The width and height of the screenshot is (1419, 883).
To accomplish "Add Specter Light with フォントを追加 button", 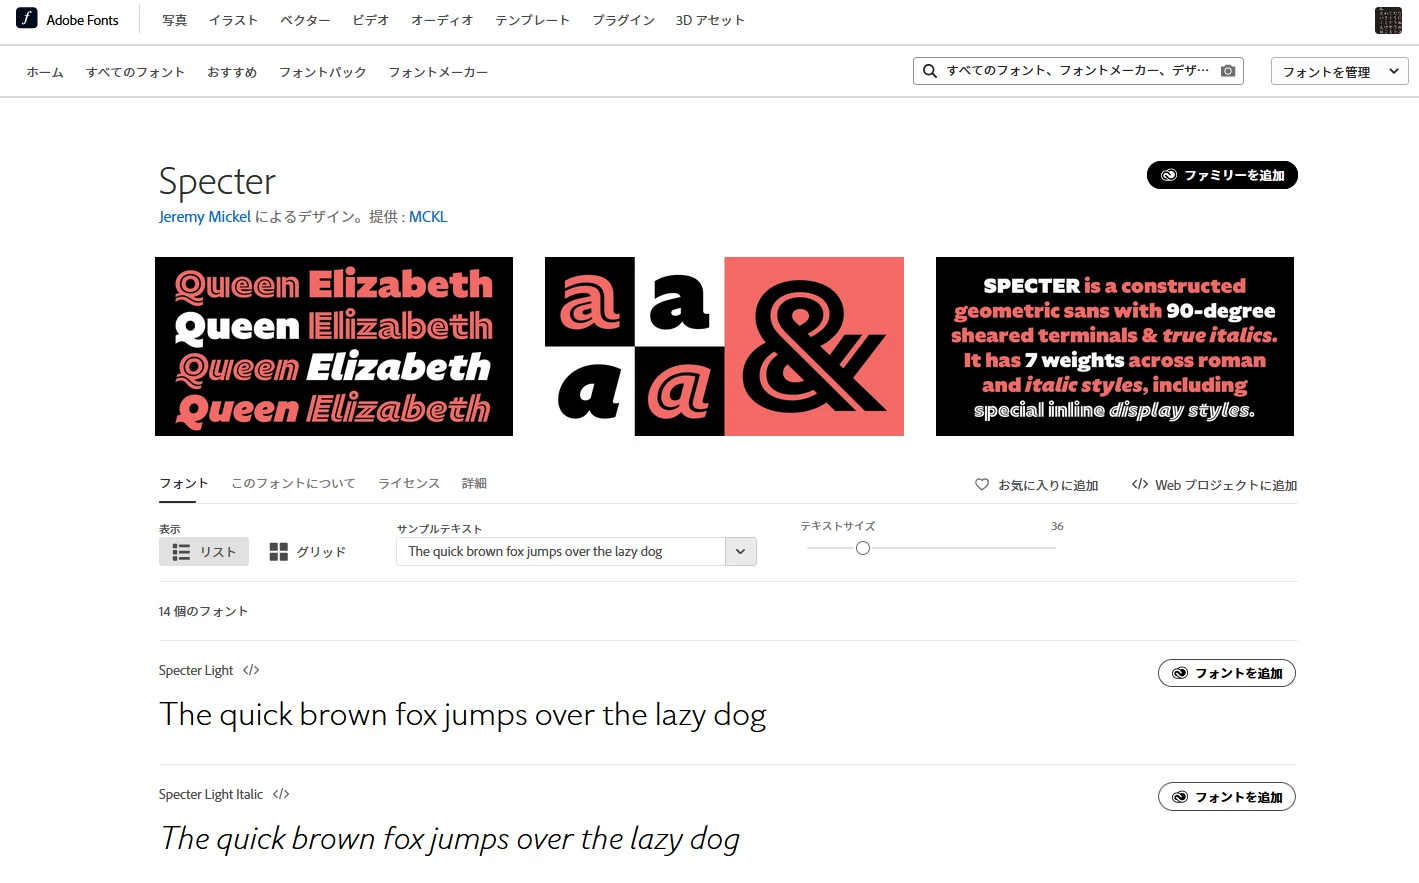I will pos(1227,673).
